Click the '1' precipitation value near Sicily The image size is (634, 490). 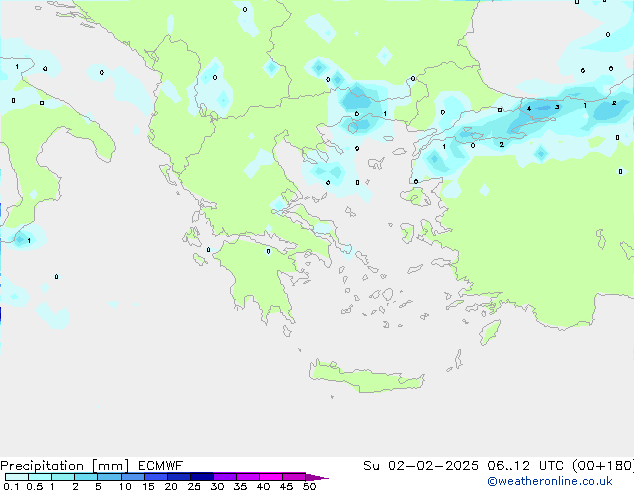[29, 241]
